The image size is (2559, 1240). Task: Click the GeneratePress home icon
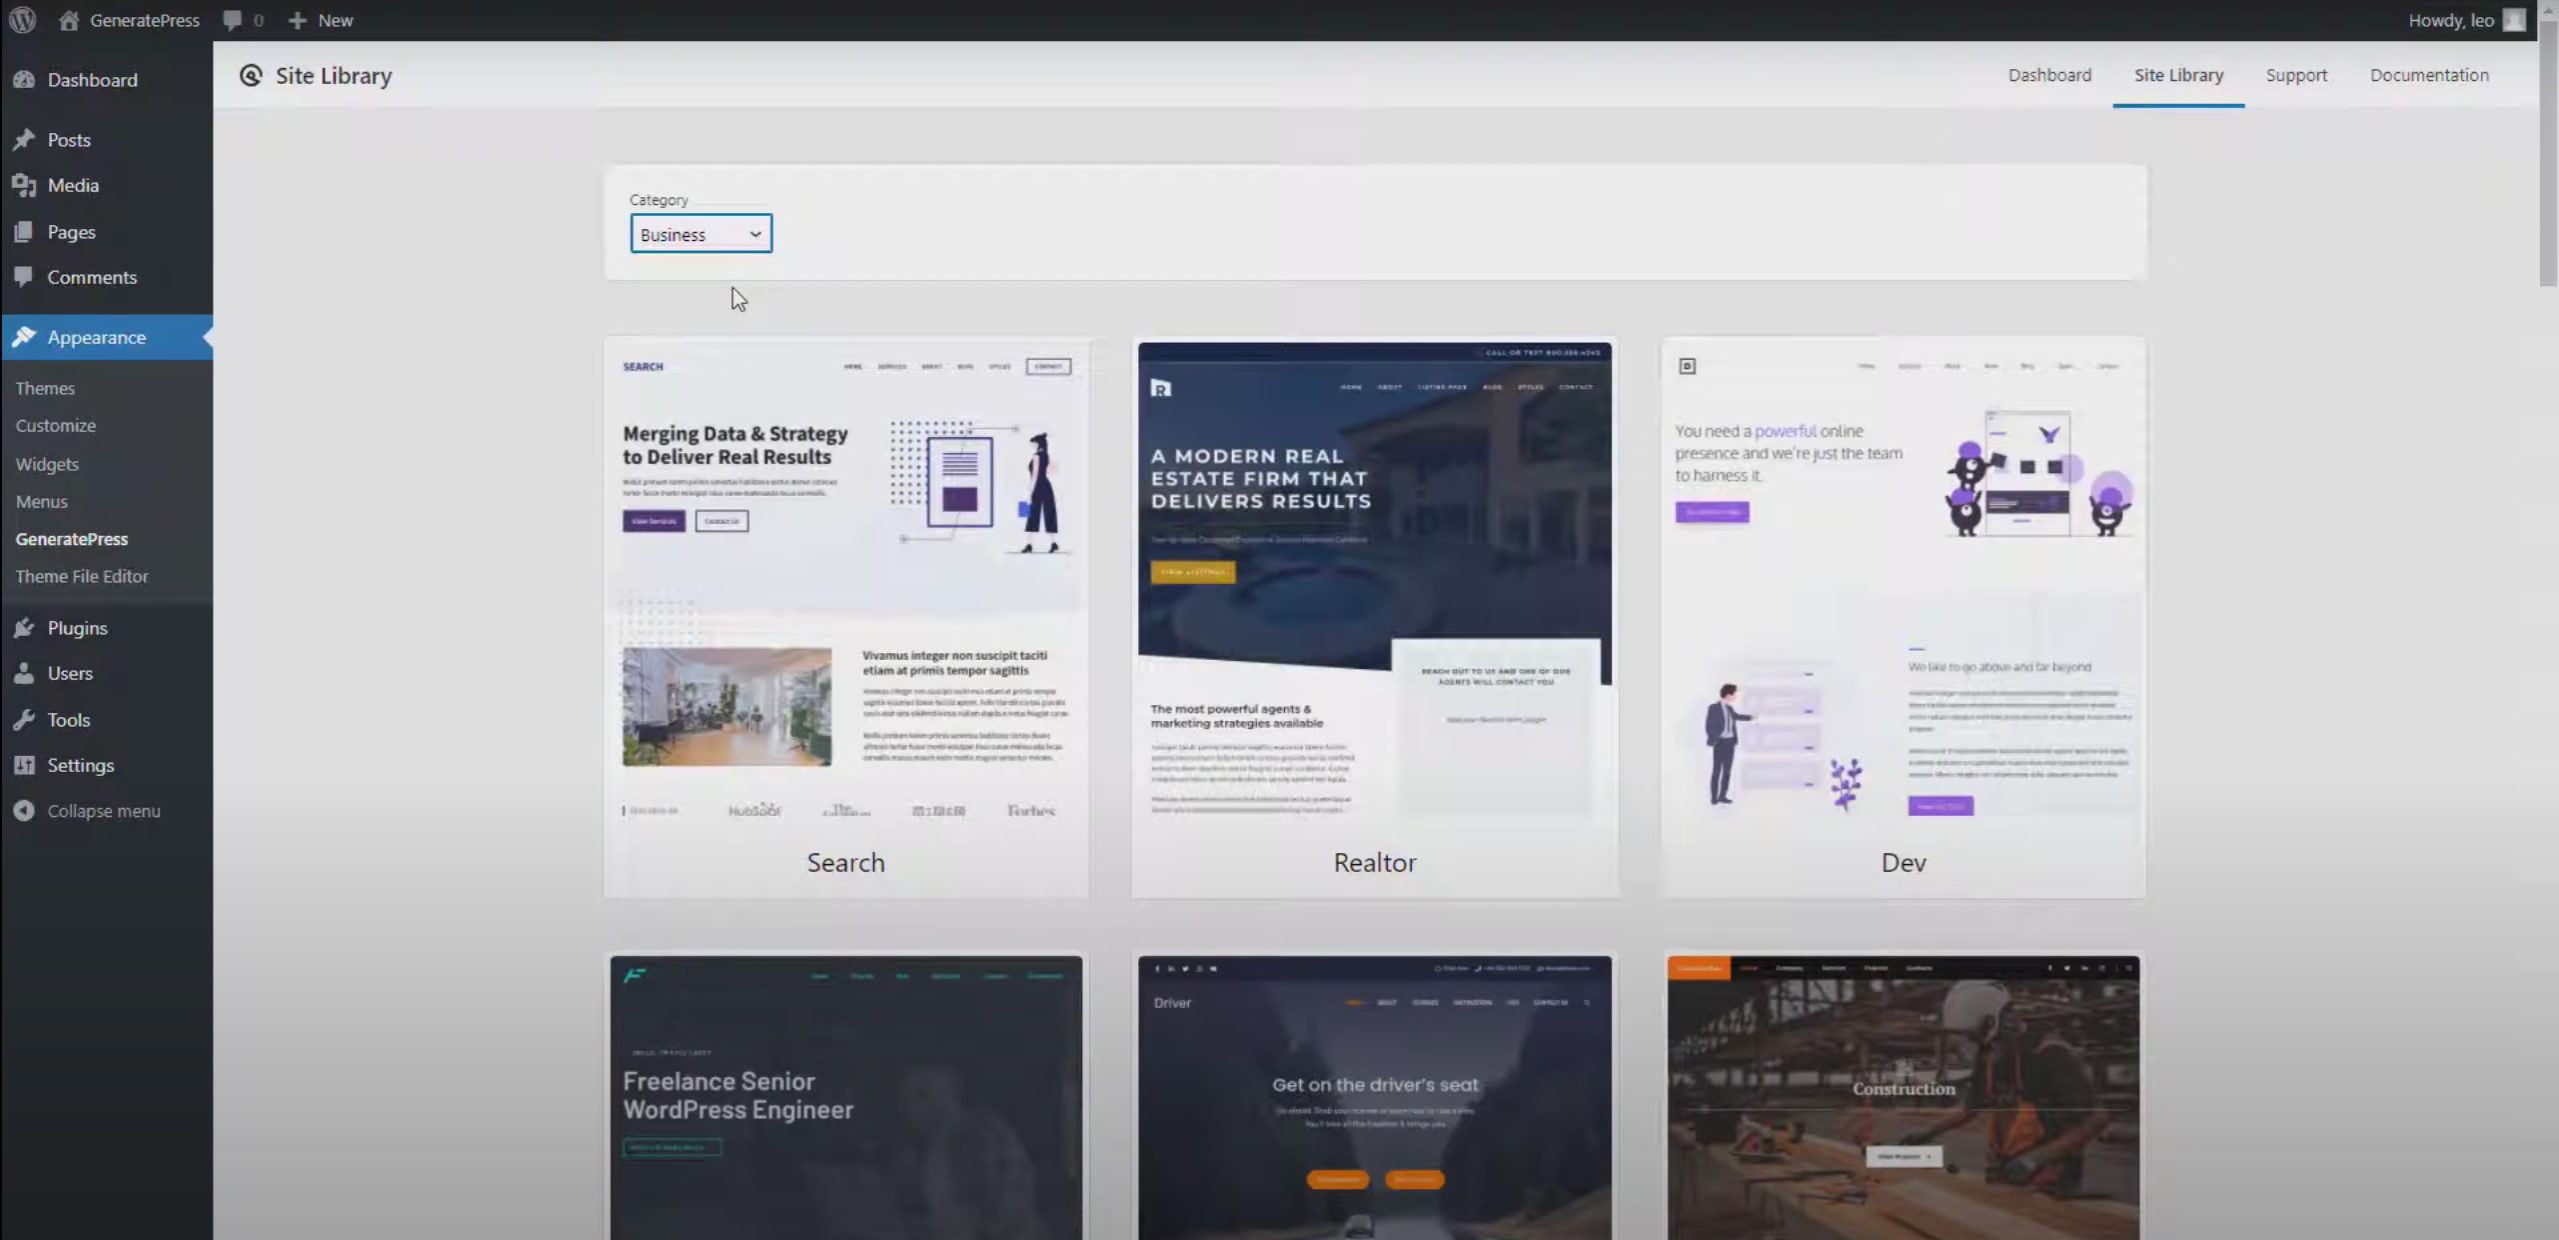(69, 20)
